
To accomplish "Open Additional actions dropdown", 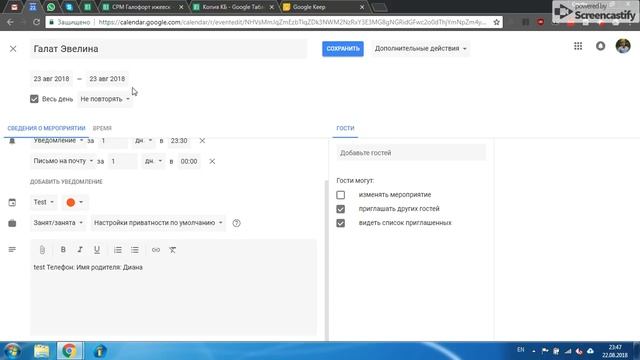I will pyautogui.click(x=420, y=49).
